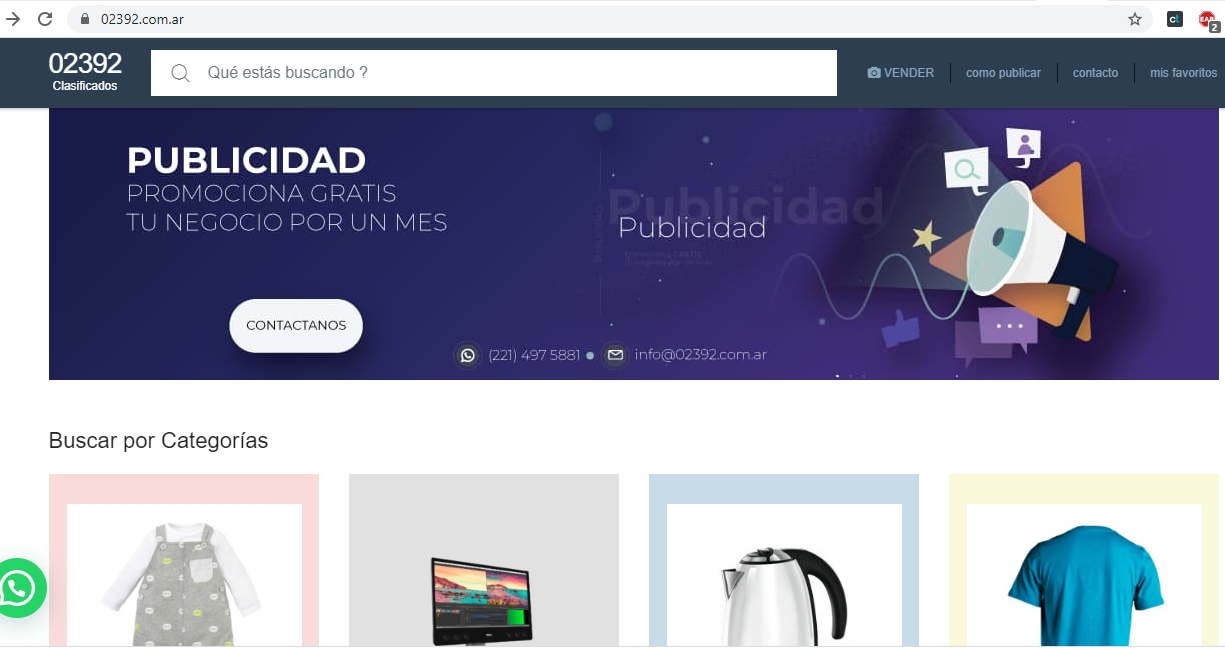Click the banner email envelope icon
The height and width of the screenshot is (650, 1225).
[x=615, y=355]
